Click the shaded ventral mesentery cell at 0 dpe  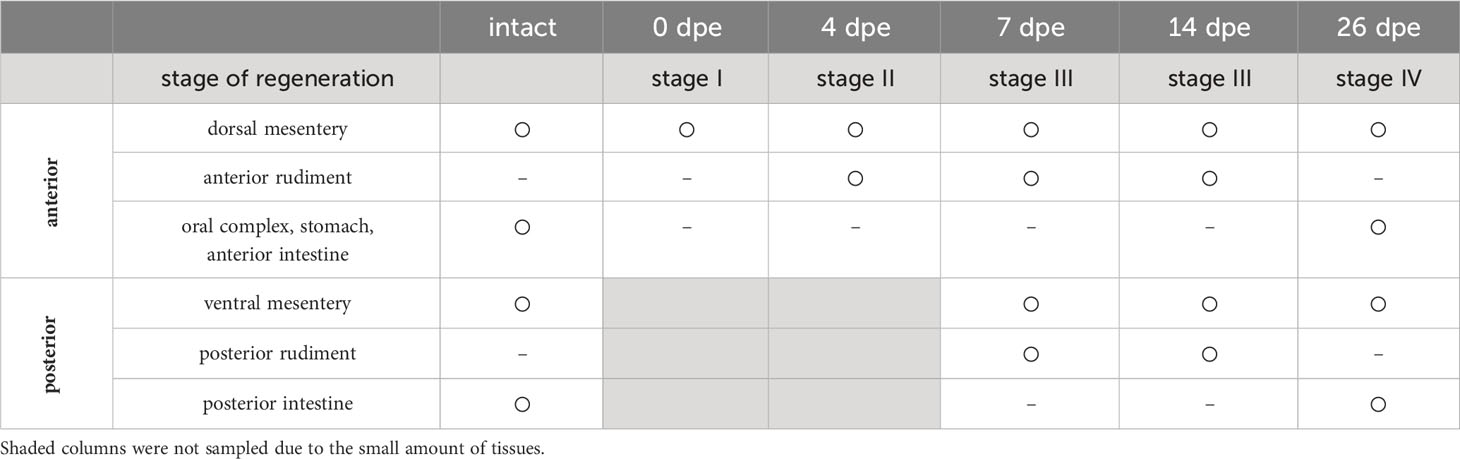pyautogui.click(x=685, y=304)
